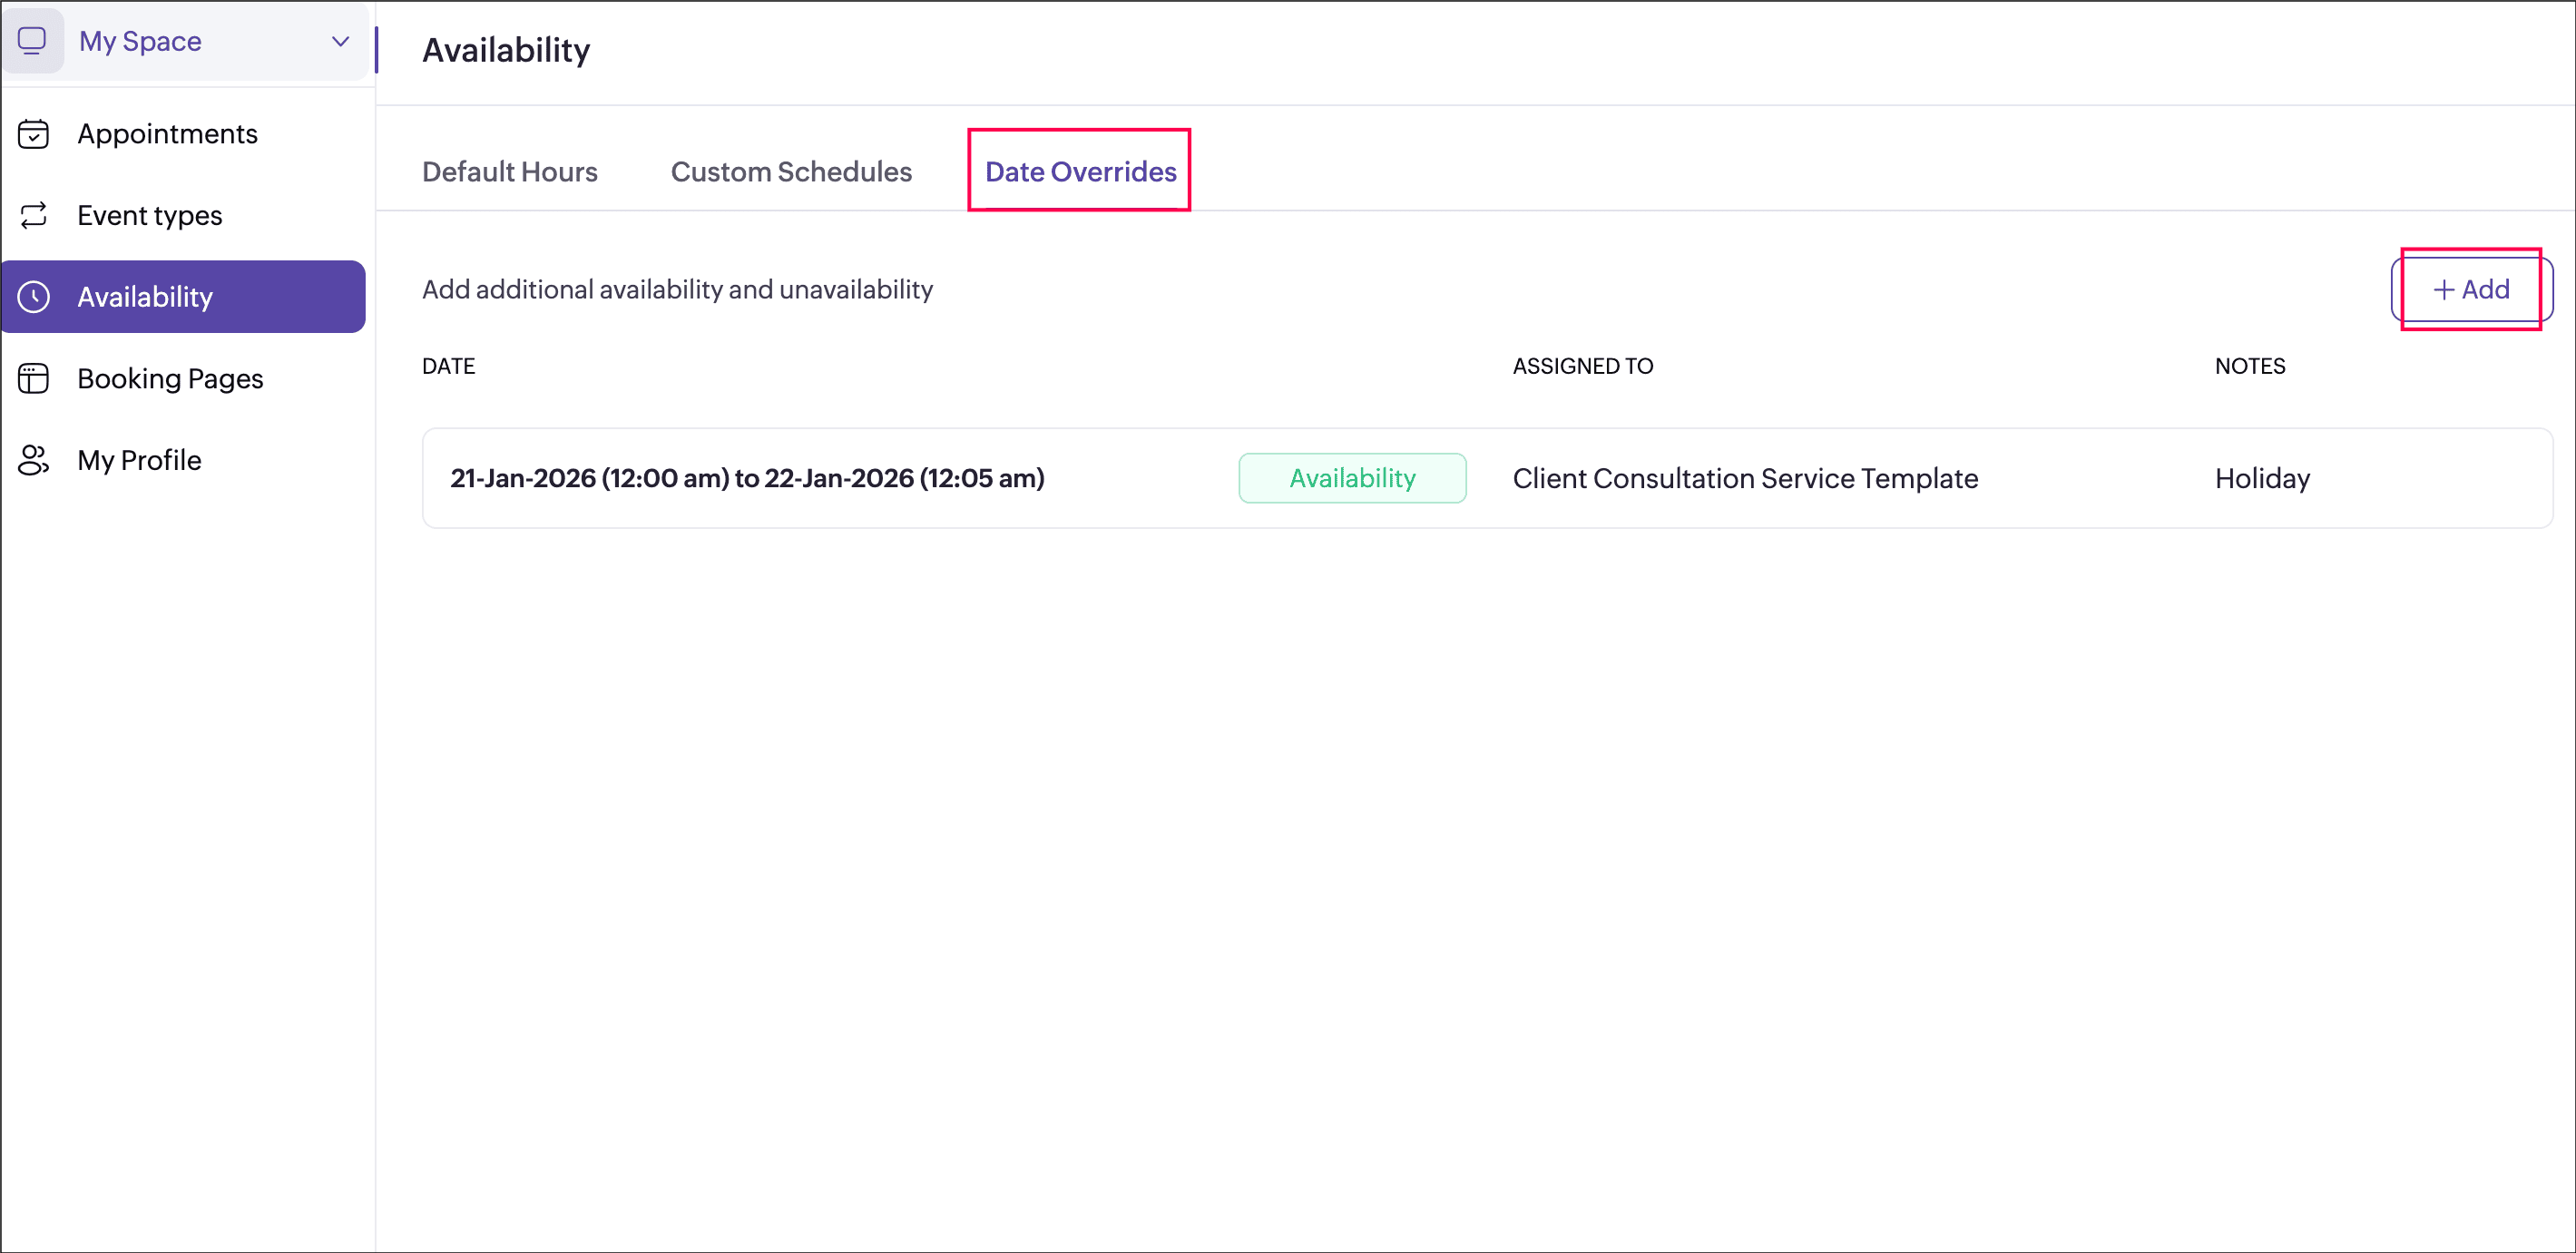Click the My Space monitor icon
The width and height of the screenshot is (2576, 1253).
(32, 41)
